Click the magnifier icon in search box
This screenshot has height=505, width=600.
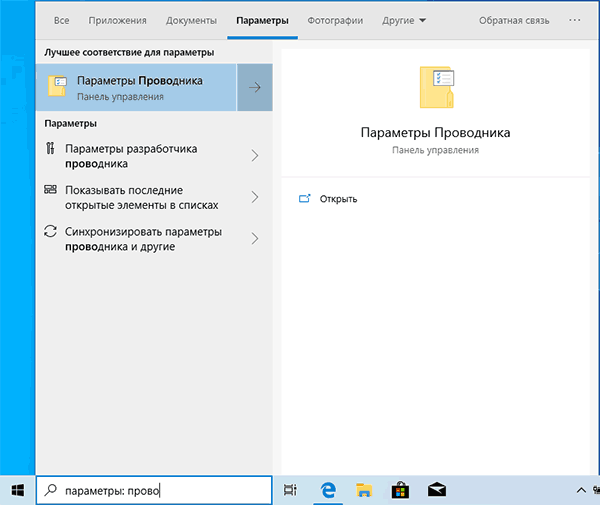point(51,490)
